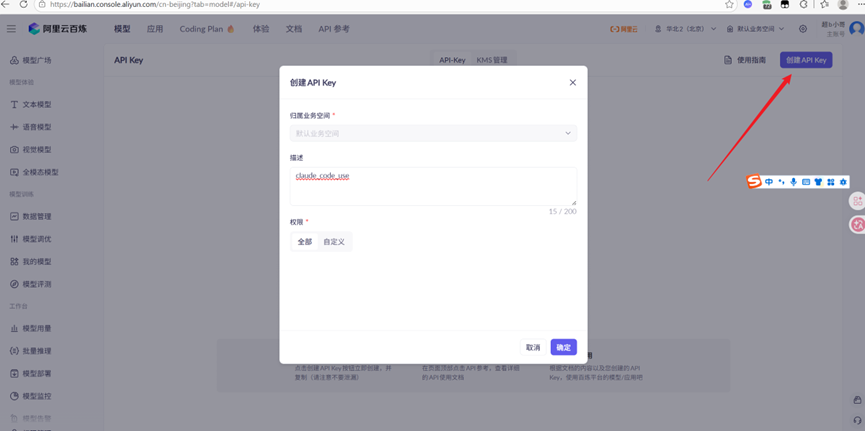This screenshot has height=431, width=865.
Task: Select the API-Key tab
Action: pyautogui.click(x=452, y=60)
